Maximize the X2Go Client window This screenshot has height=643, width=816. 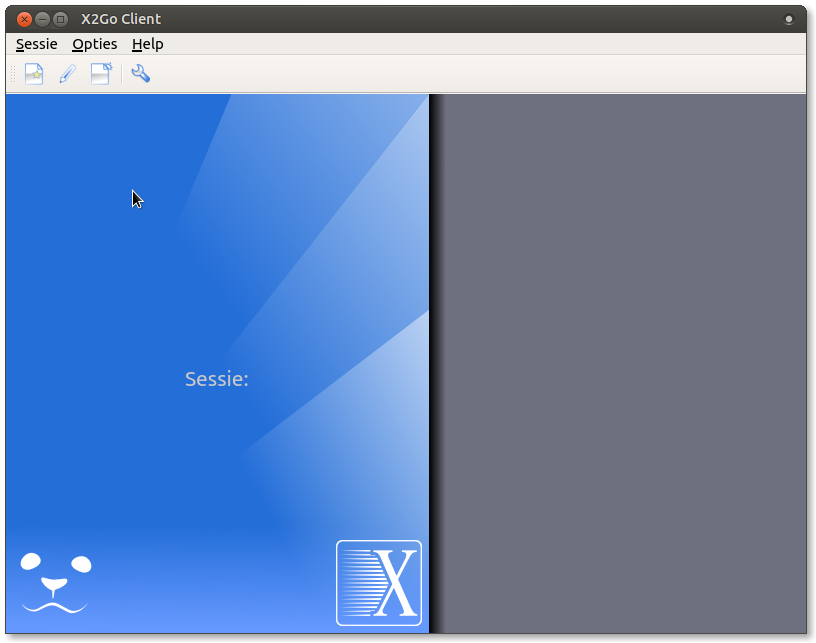pos(60,19)
